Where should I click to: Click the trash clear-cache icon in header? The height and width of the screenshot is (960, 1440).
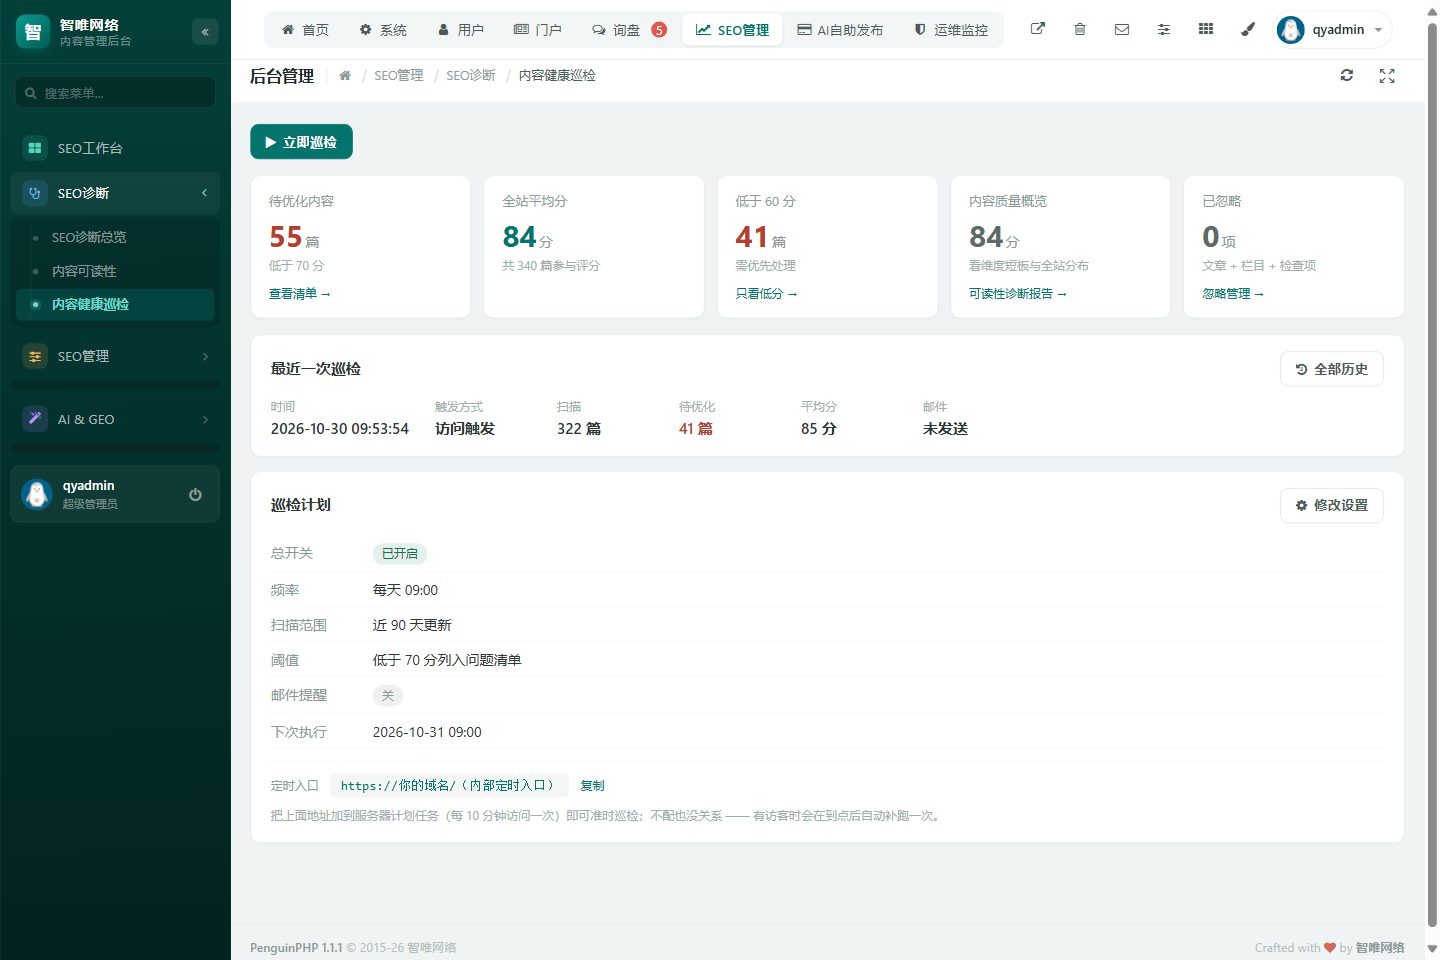pos(1080,29)
